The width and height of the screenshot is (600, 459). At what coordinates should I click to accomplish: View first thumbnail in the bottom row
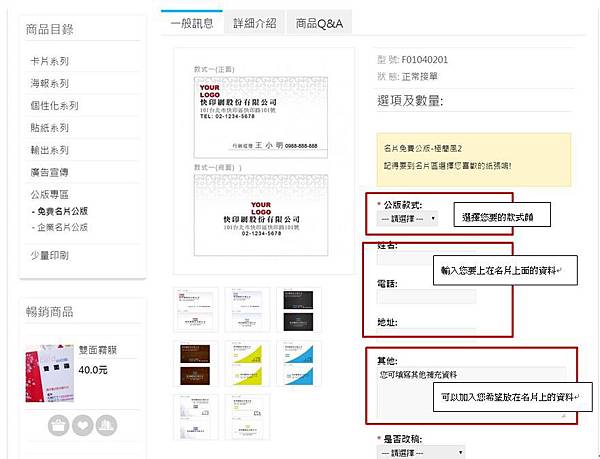[195, 417]
